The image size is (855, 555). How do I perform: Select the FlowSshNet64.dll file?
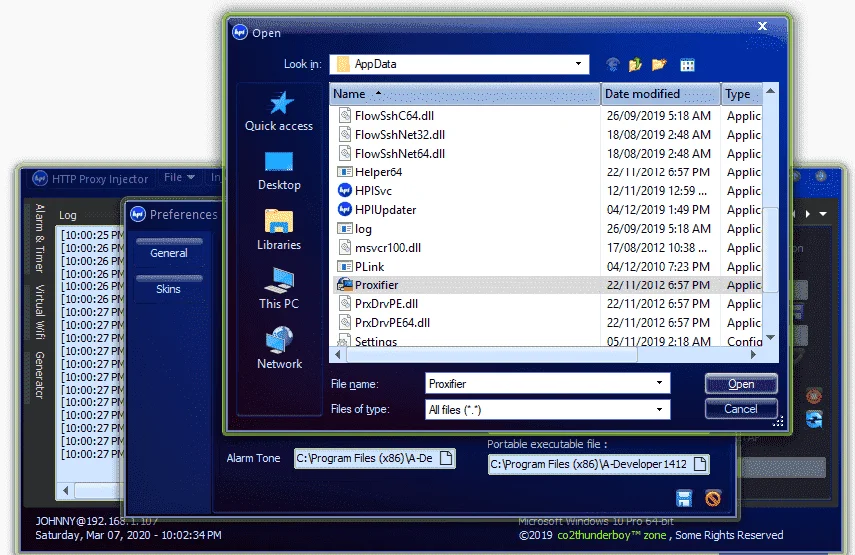click(400, 154)
